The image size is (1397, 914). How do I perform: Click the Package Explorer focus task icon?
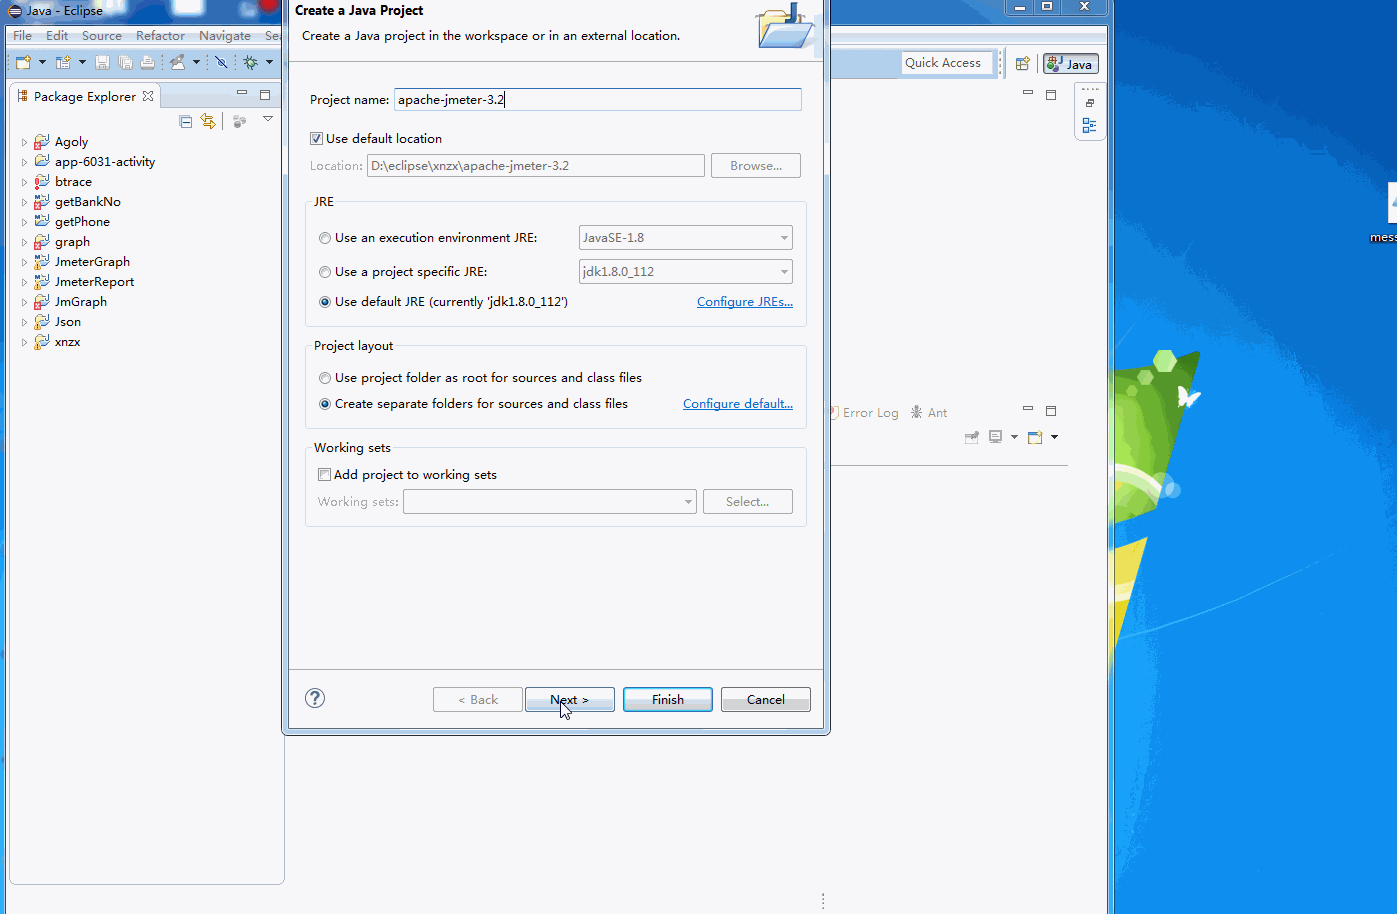click(239, 121)
